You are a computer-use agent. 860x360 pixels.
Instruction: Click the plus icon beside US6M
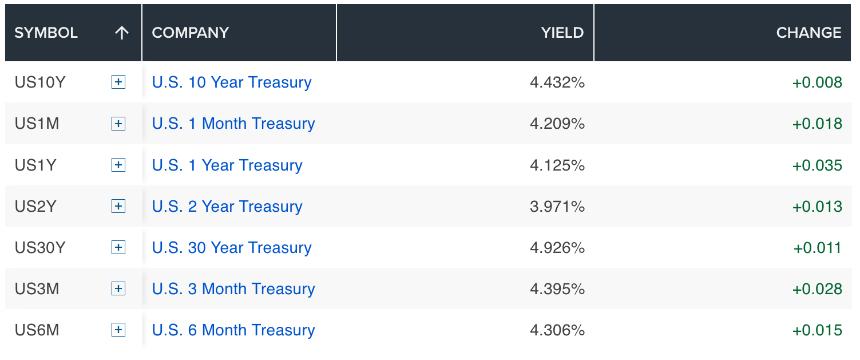coord(118,330)
